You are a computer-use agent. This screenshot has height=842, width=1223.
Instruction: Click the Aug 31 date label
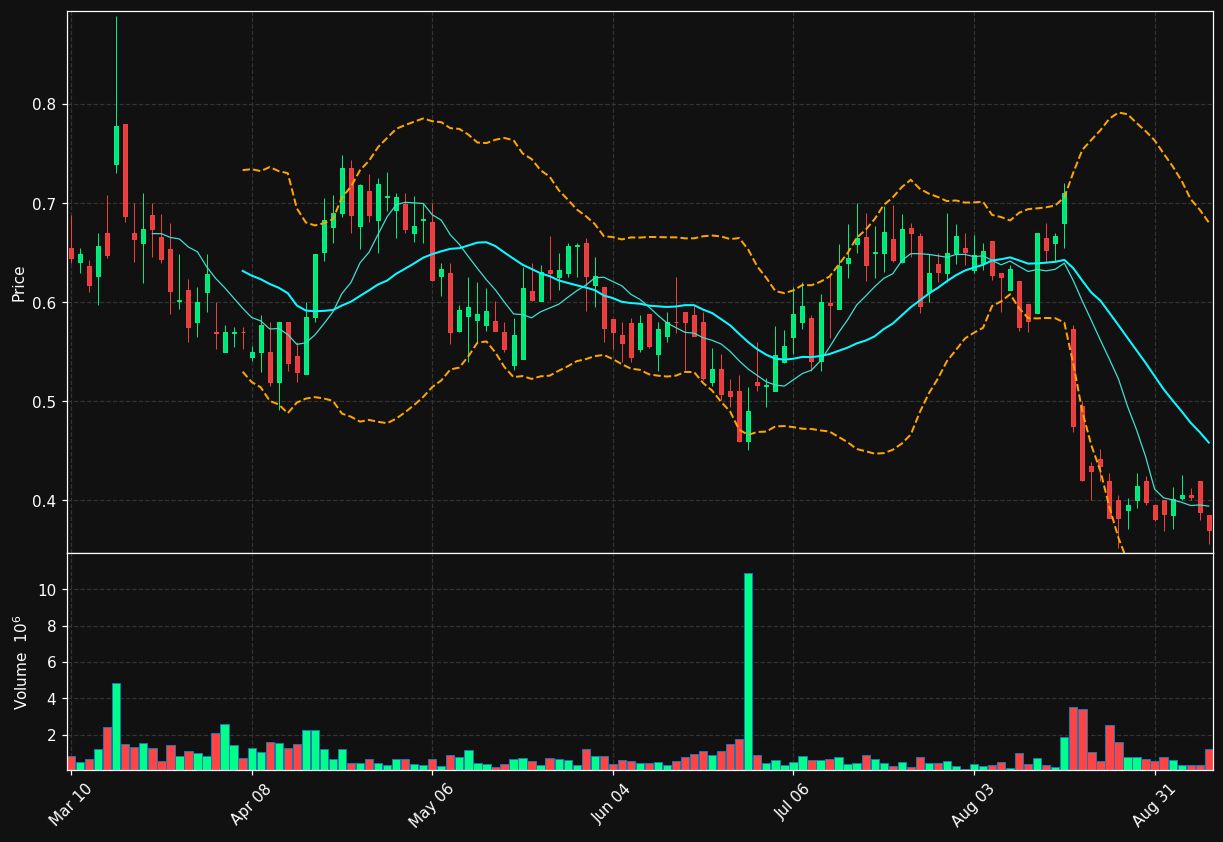[1154, 804]
